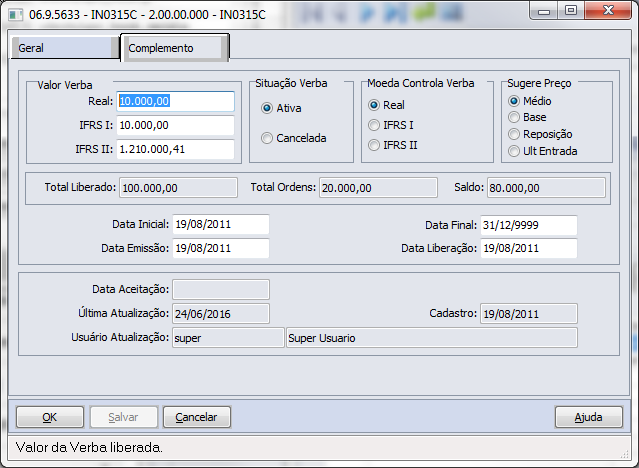Viewport: 639px width, 468px height.
Task: Maximize the IN0315C window
Action: point(571,11)
